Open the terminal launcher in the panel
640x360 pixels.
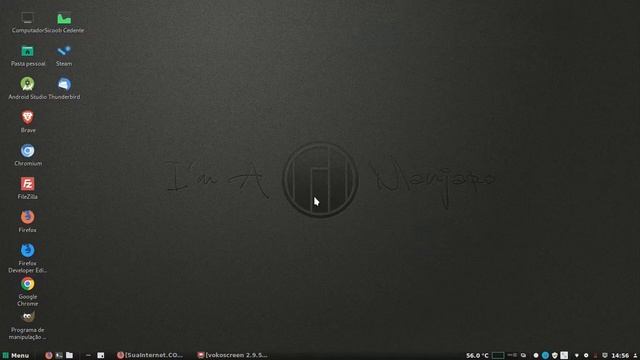click(59, 356)
